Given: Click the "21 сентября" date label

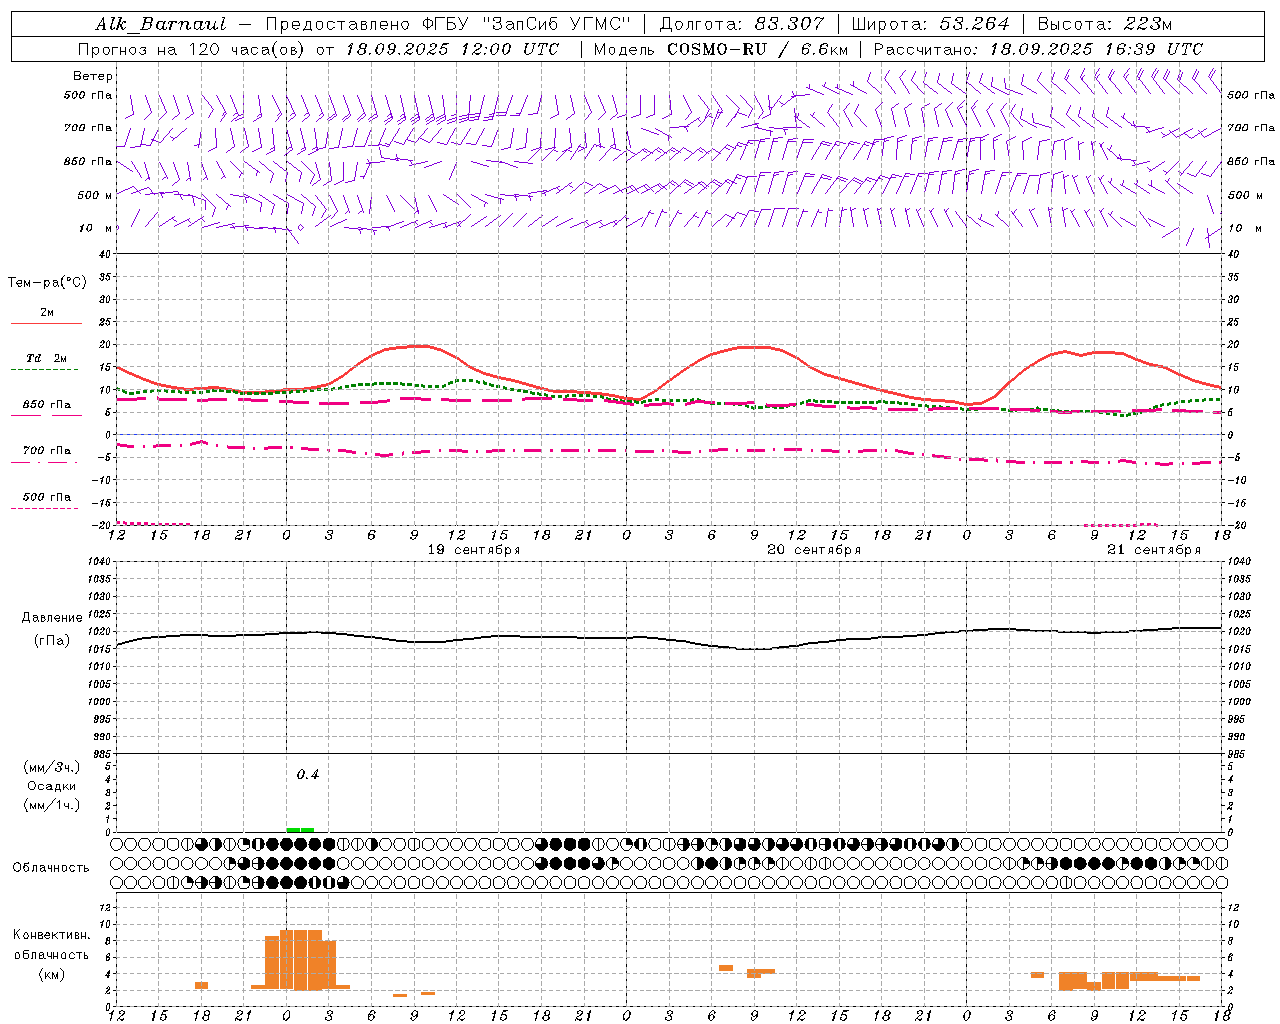Looking at the screenshot, I should (1154, 550).
